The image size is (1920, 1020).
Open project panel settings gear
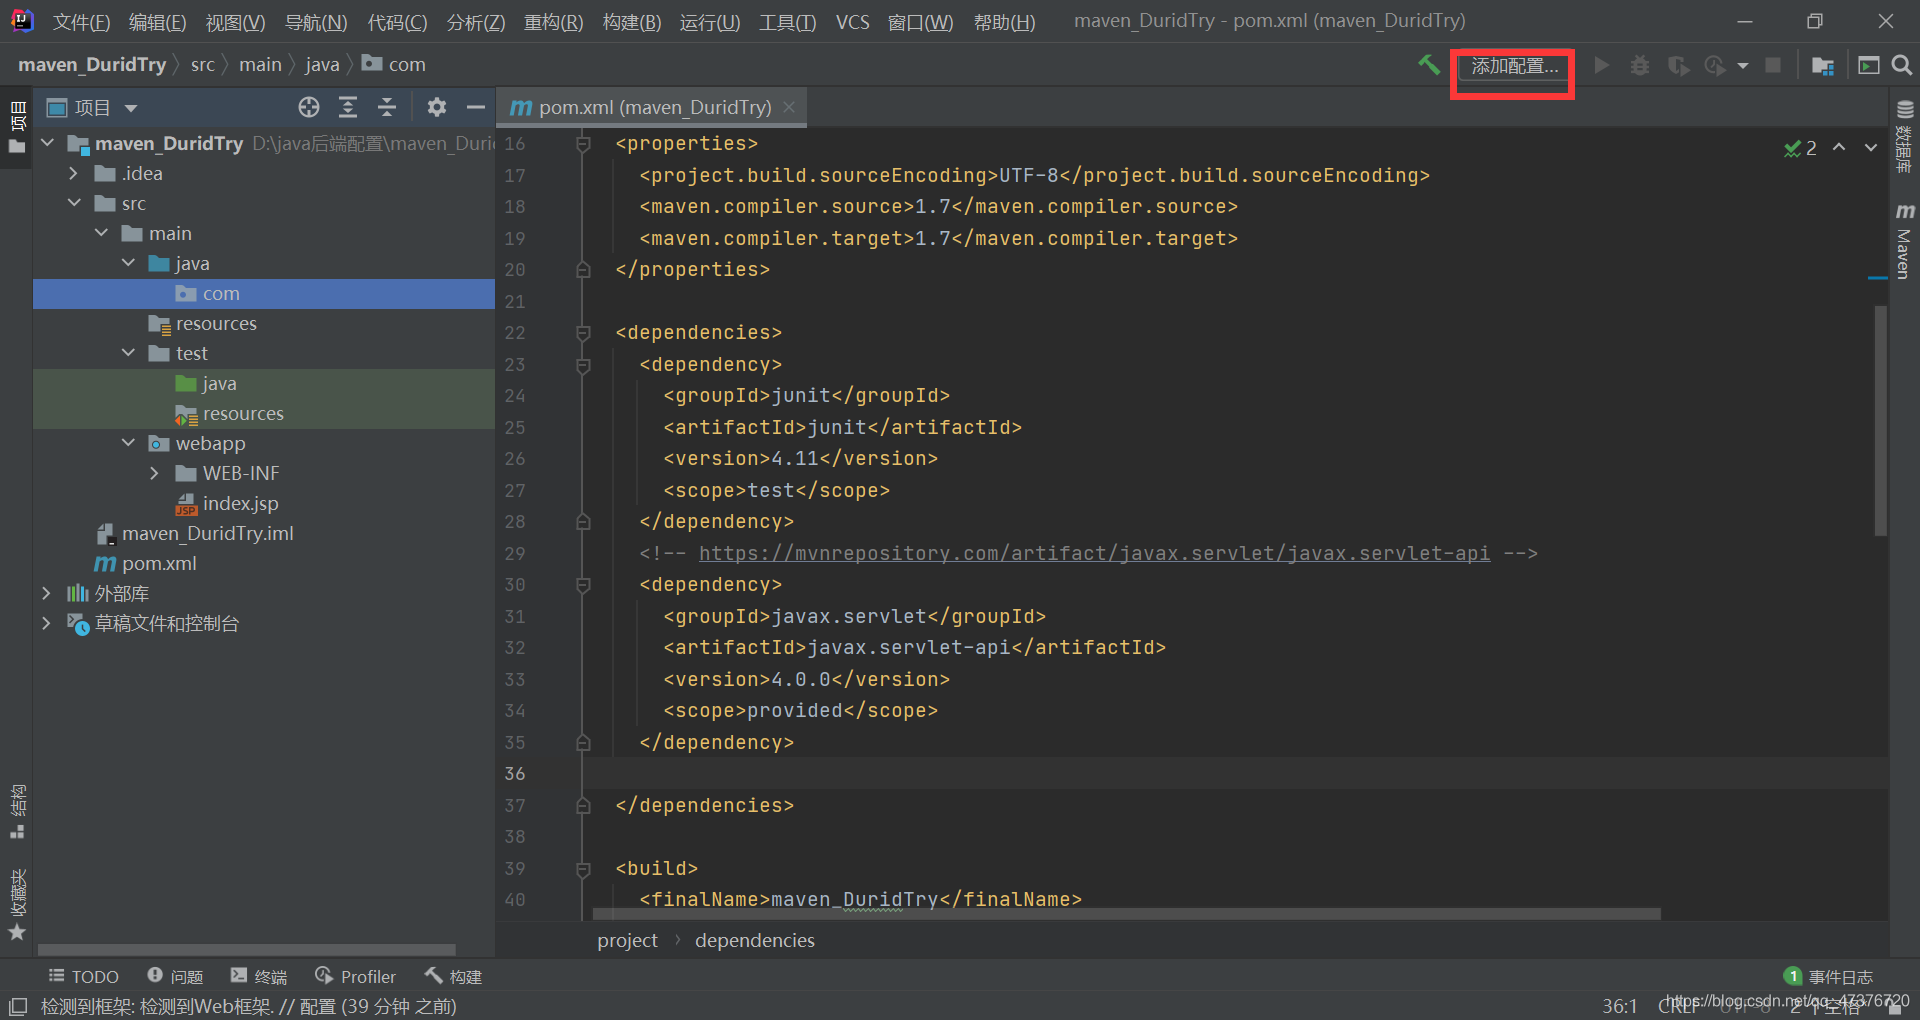click(437, 107)
